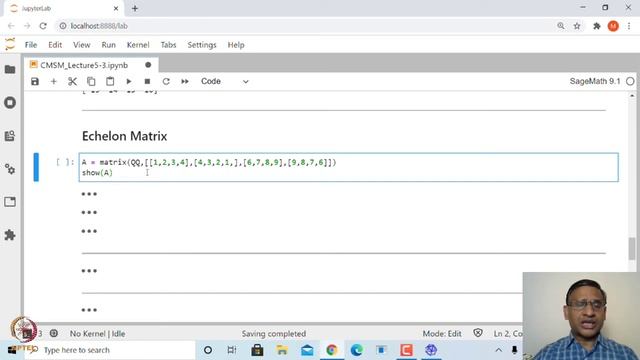This screenshot has width=640, height=360.
Task: Restart kernel and run all cells
Action: click(185, 81)
